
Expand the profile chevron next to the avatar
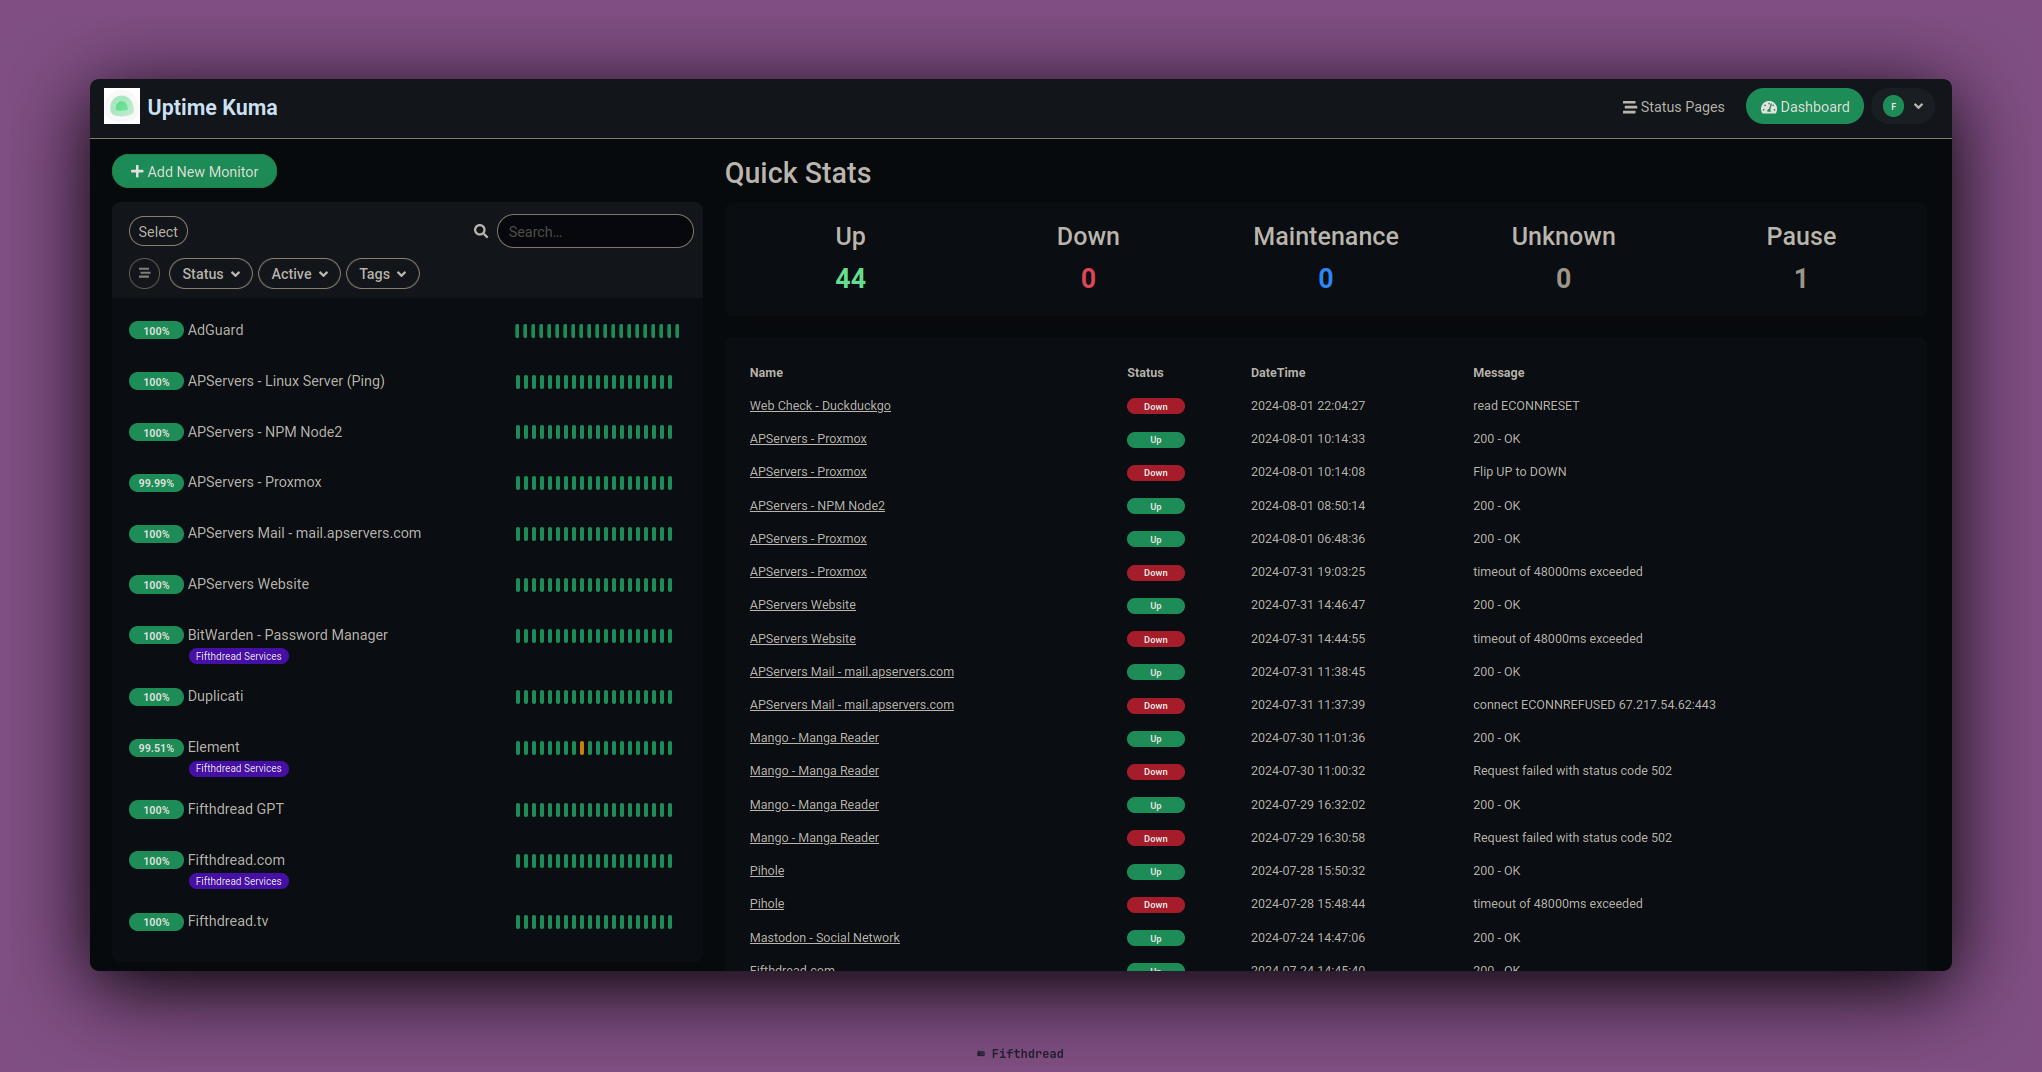[1919, 106]
